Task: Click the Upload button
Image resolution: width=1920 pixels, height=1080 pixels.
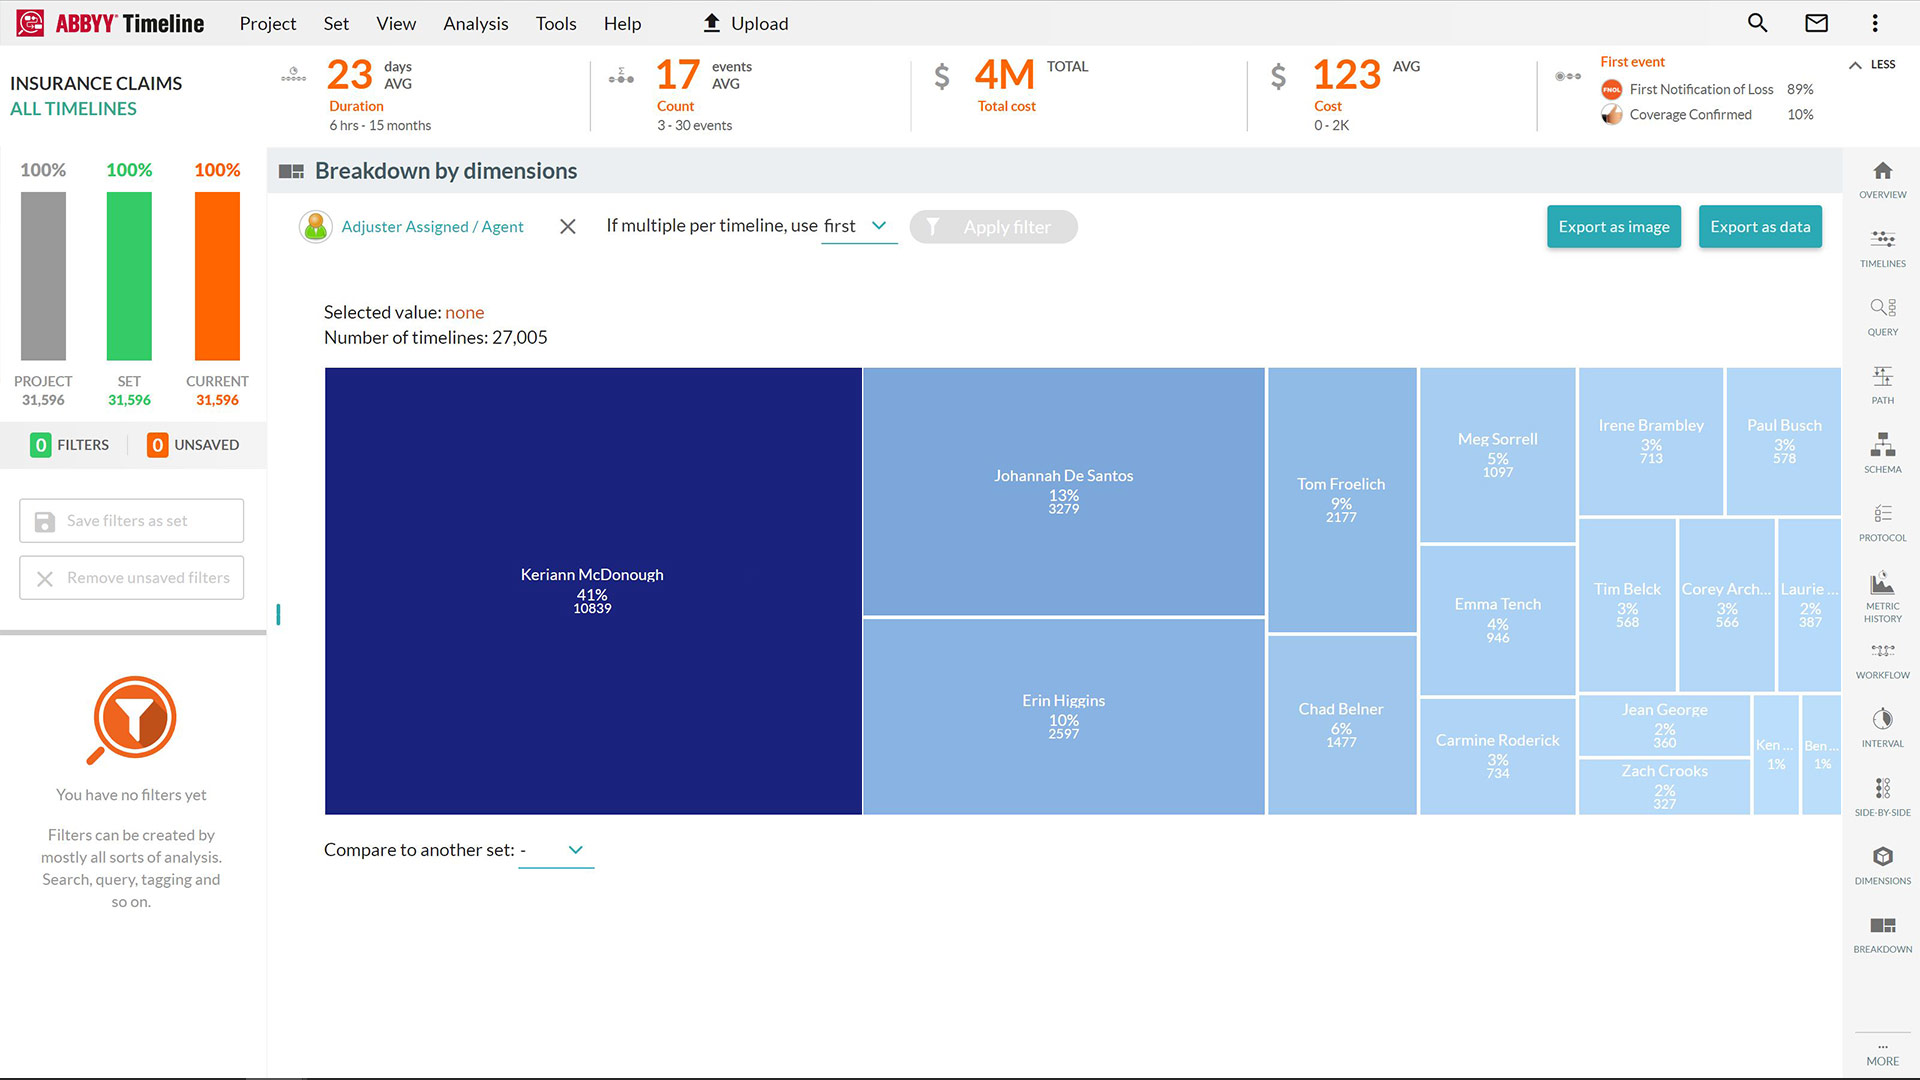Action: (x=746, y=23)
